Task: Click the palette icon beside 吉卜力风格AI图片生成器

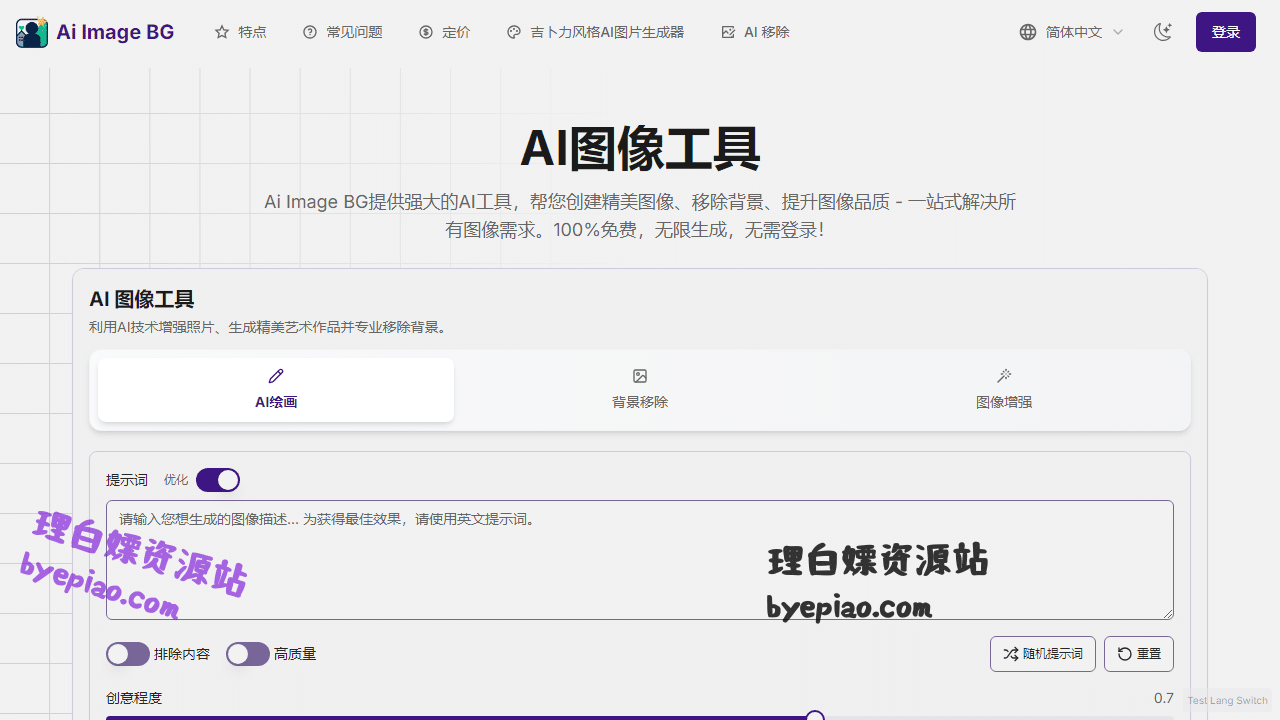Action: click(514, 32)
